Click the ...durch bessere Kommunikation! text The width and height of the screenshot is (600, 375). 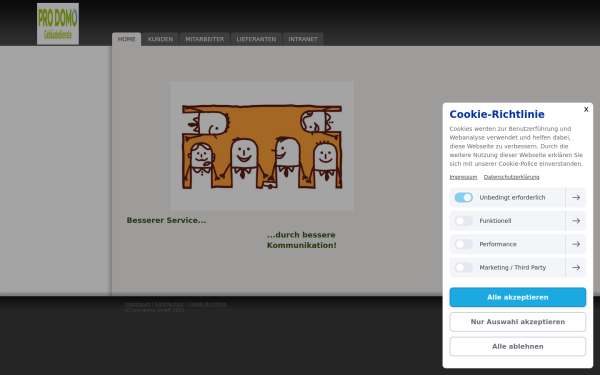point(302,240)
